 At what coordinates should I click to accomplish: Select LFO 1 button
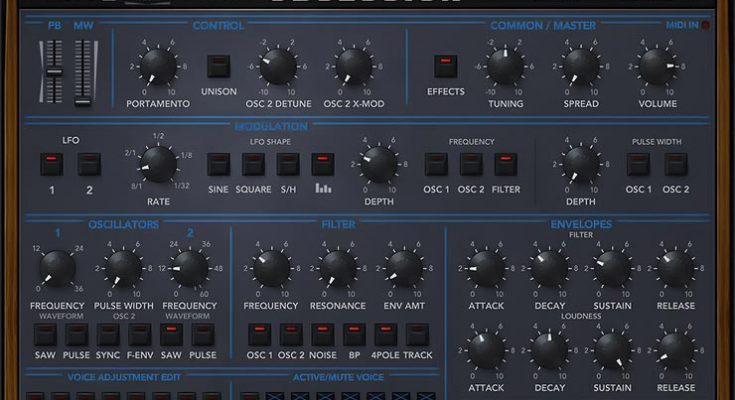51,164
